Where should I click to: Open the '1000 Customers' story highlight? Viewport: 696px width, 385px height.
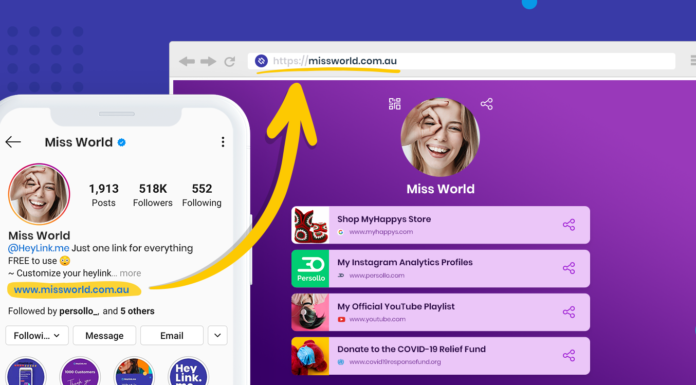pyautogui.click(x=80, y=372)
